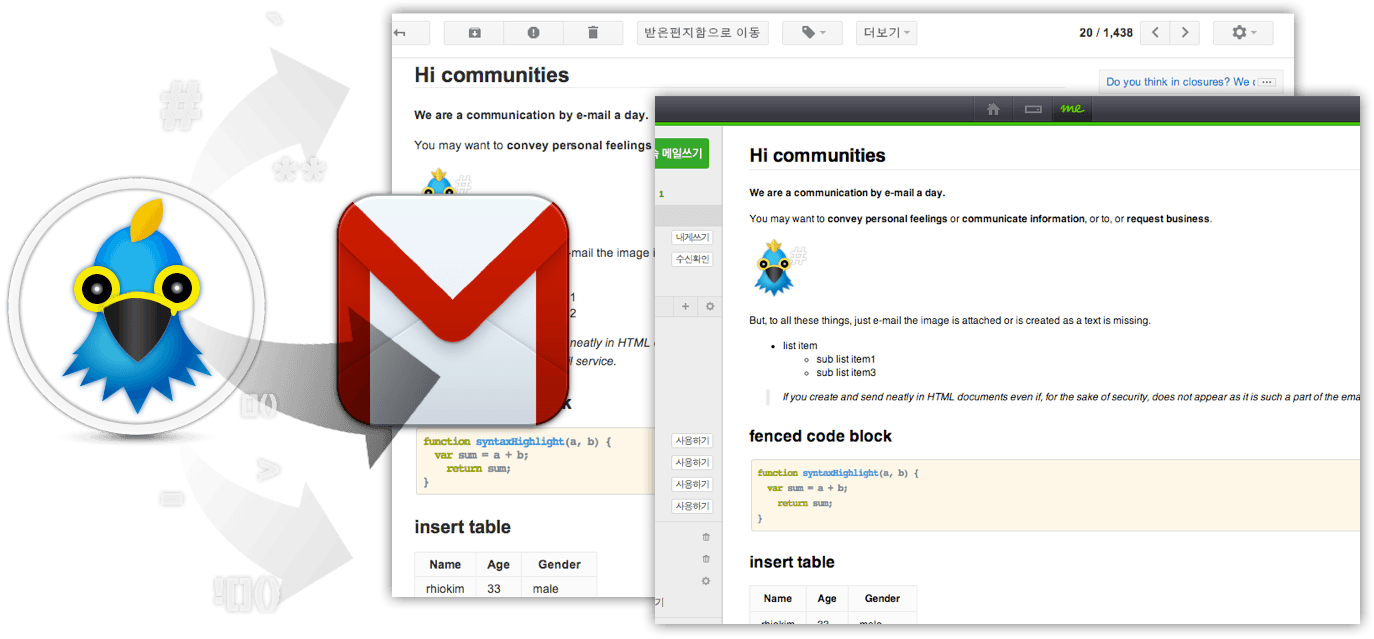Click the large Gmail envelope logo
1374x639 pixels.
(x=452, y=308)
